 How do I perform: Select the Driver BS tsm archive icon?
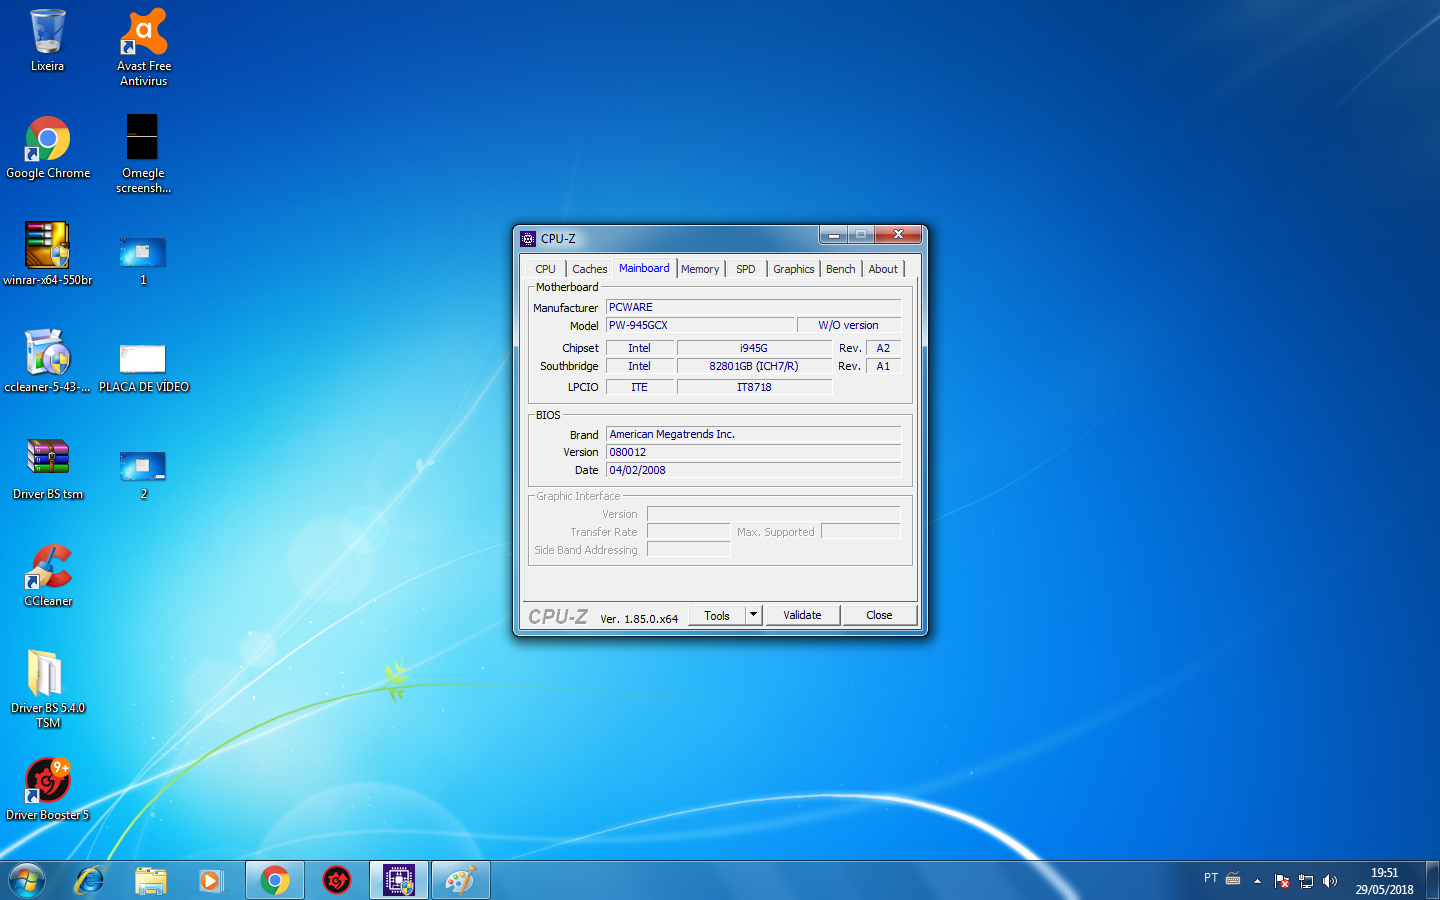(48, 468)
